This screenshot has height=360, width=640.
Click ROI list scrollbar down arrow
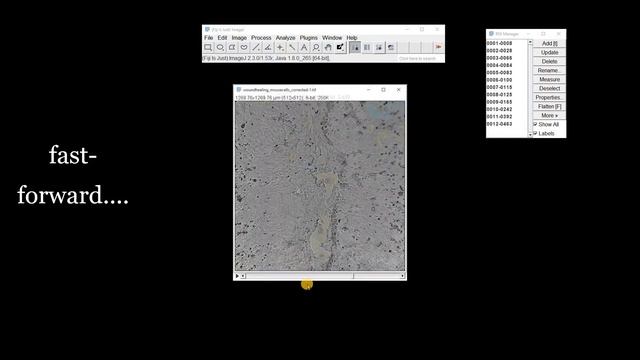530,134
